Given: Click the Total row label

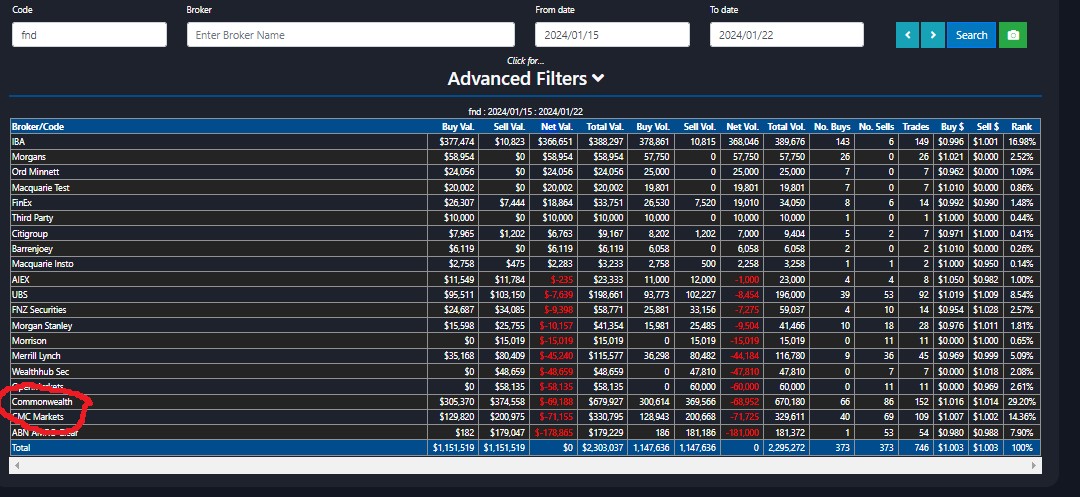Looking at the screenshot, I should pyautogui.click(x=21, y=447).
